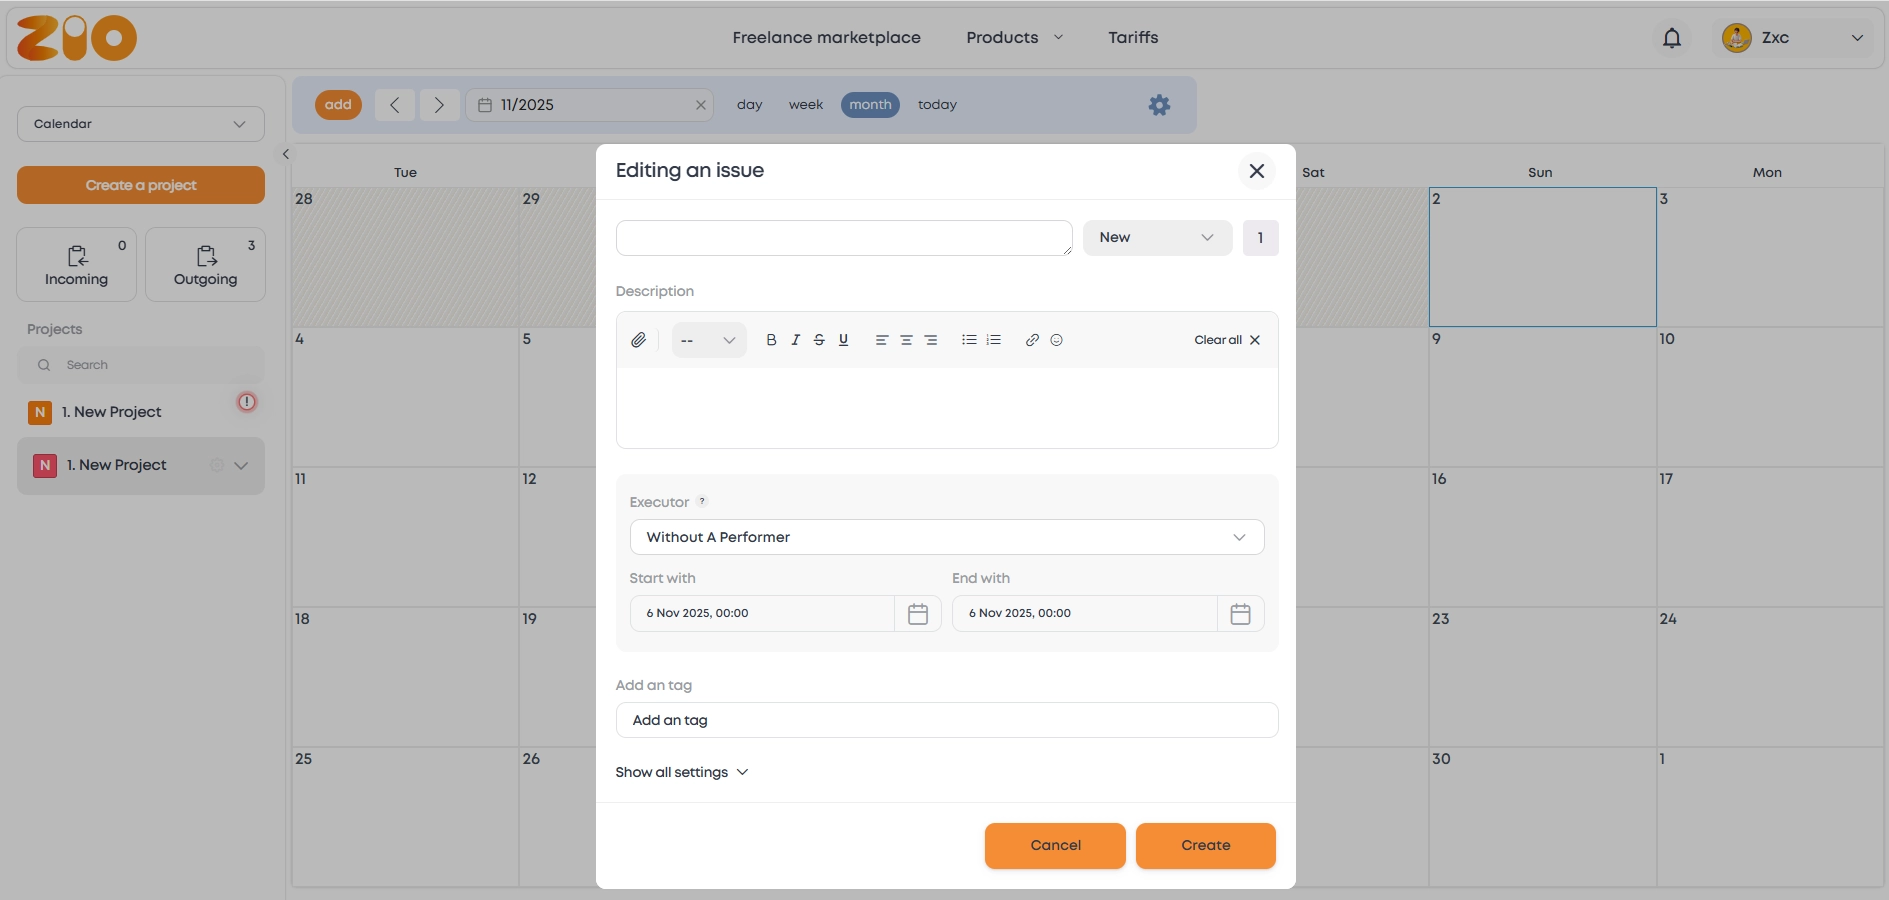This screenshot has width=1889, height=900.
Task: Open the Freelance marketplace page
Action: tap(826, 38)
